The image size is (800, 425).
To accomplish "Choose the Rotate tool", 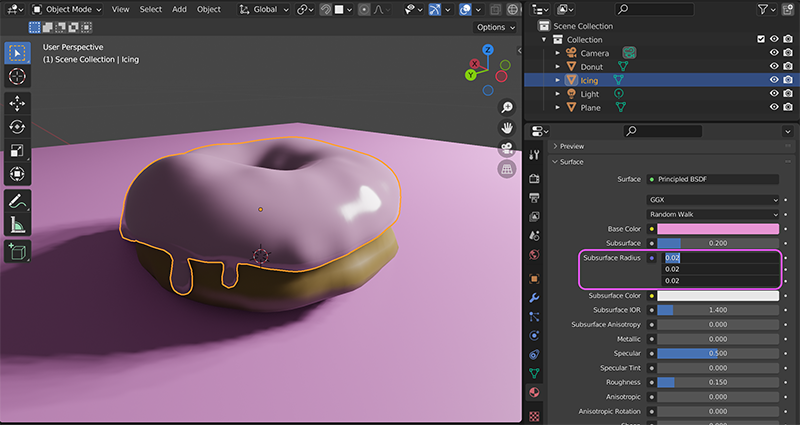I will click(x=17, y=127).
